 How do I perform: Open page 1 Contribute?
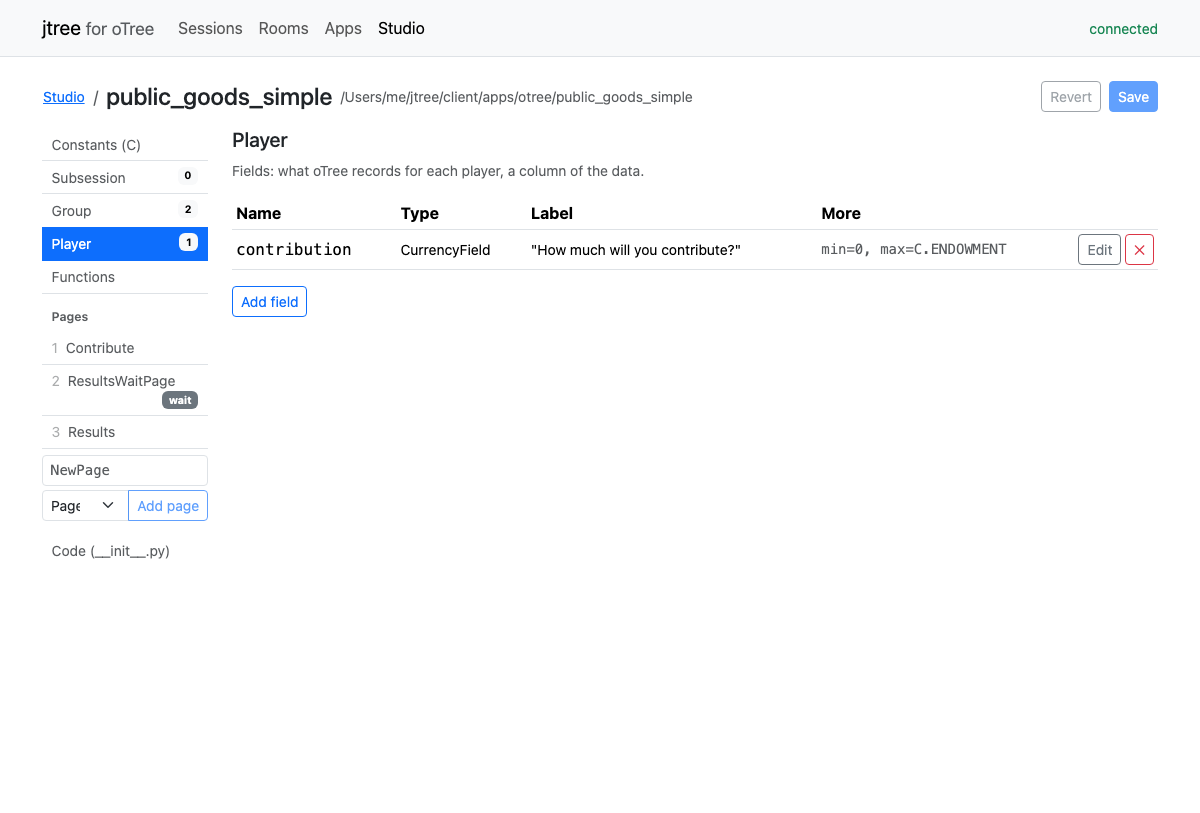coord(125,348)
